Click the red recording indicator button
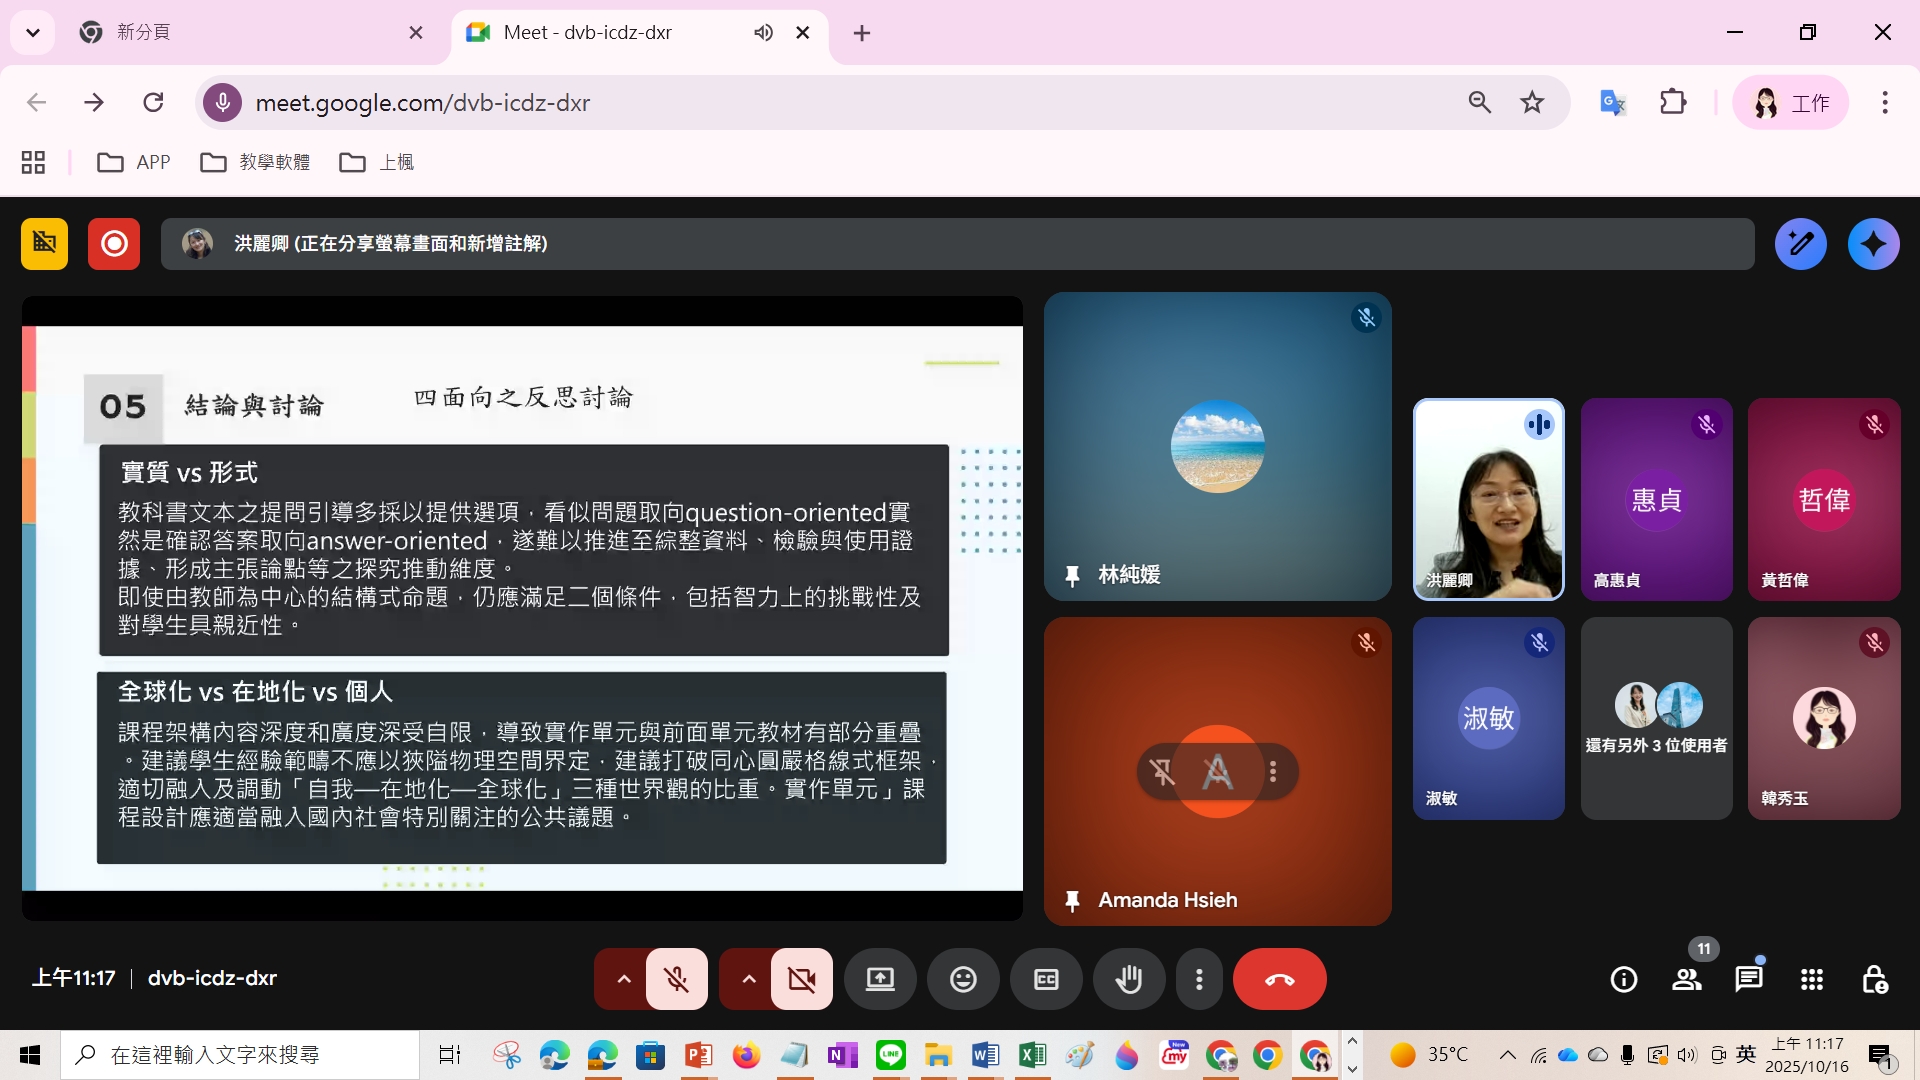Screen dimensions: 1920x1080 click(114, 244)
